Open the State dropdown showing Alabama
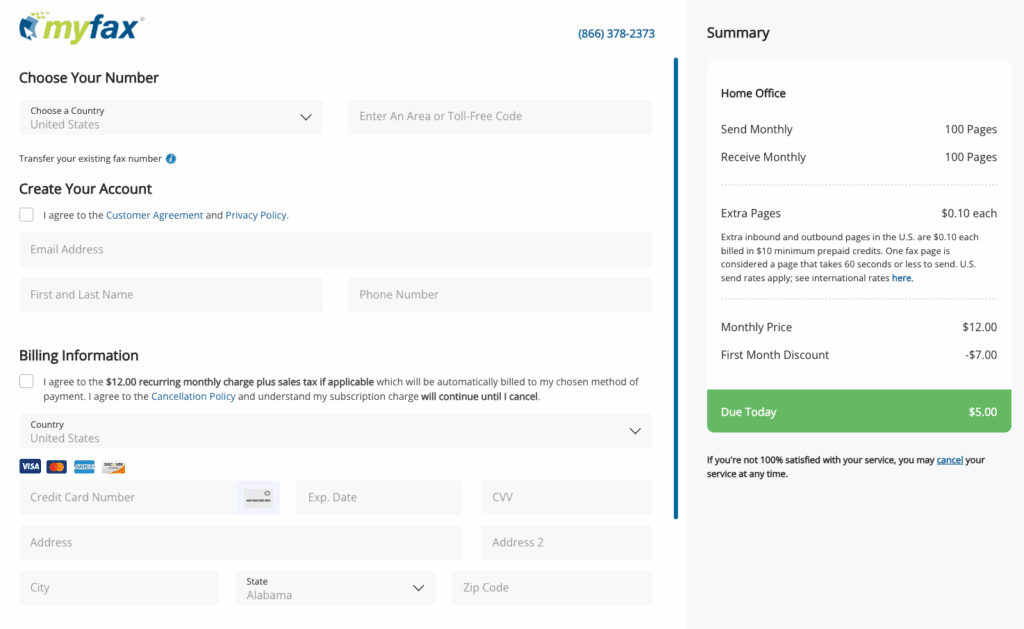The width and height of the screenshot is (1024, 629). click(335, 588)
